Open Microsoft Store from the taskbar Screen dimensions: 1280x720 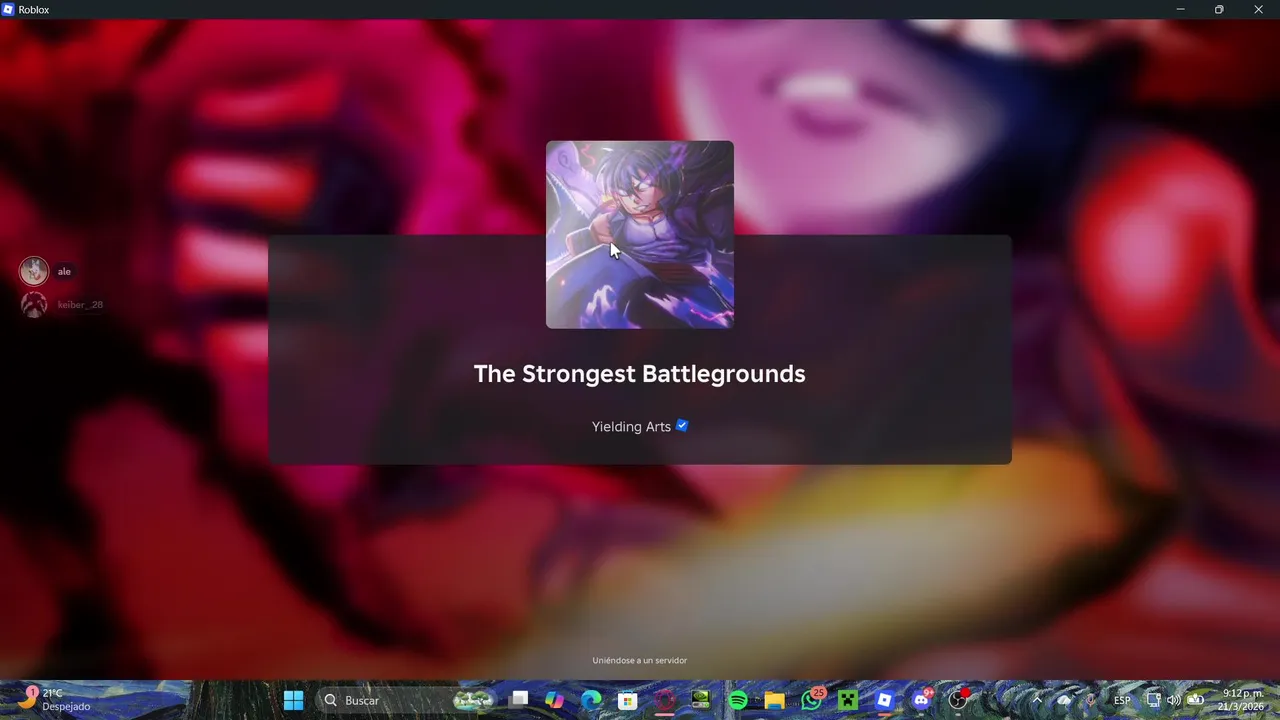click(627, 700)
